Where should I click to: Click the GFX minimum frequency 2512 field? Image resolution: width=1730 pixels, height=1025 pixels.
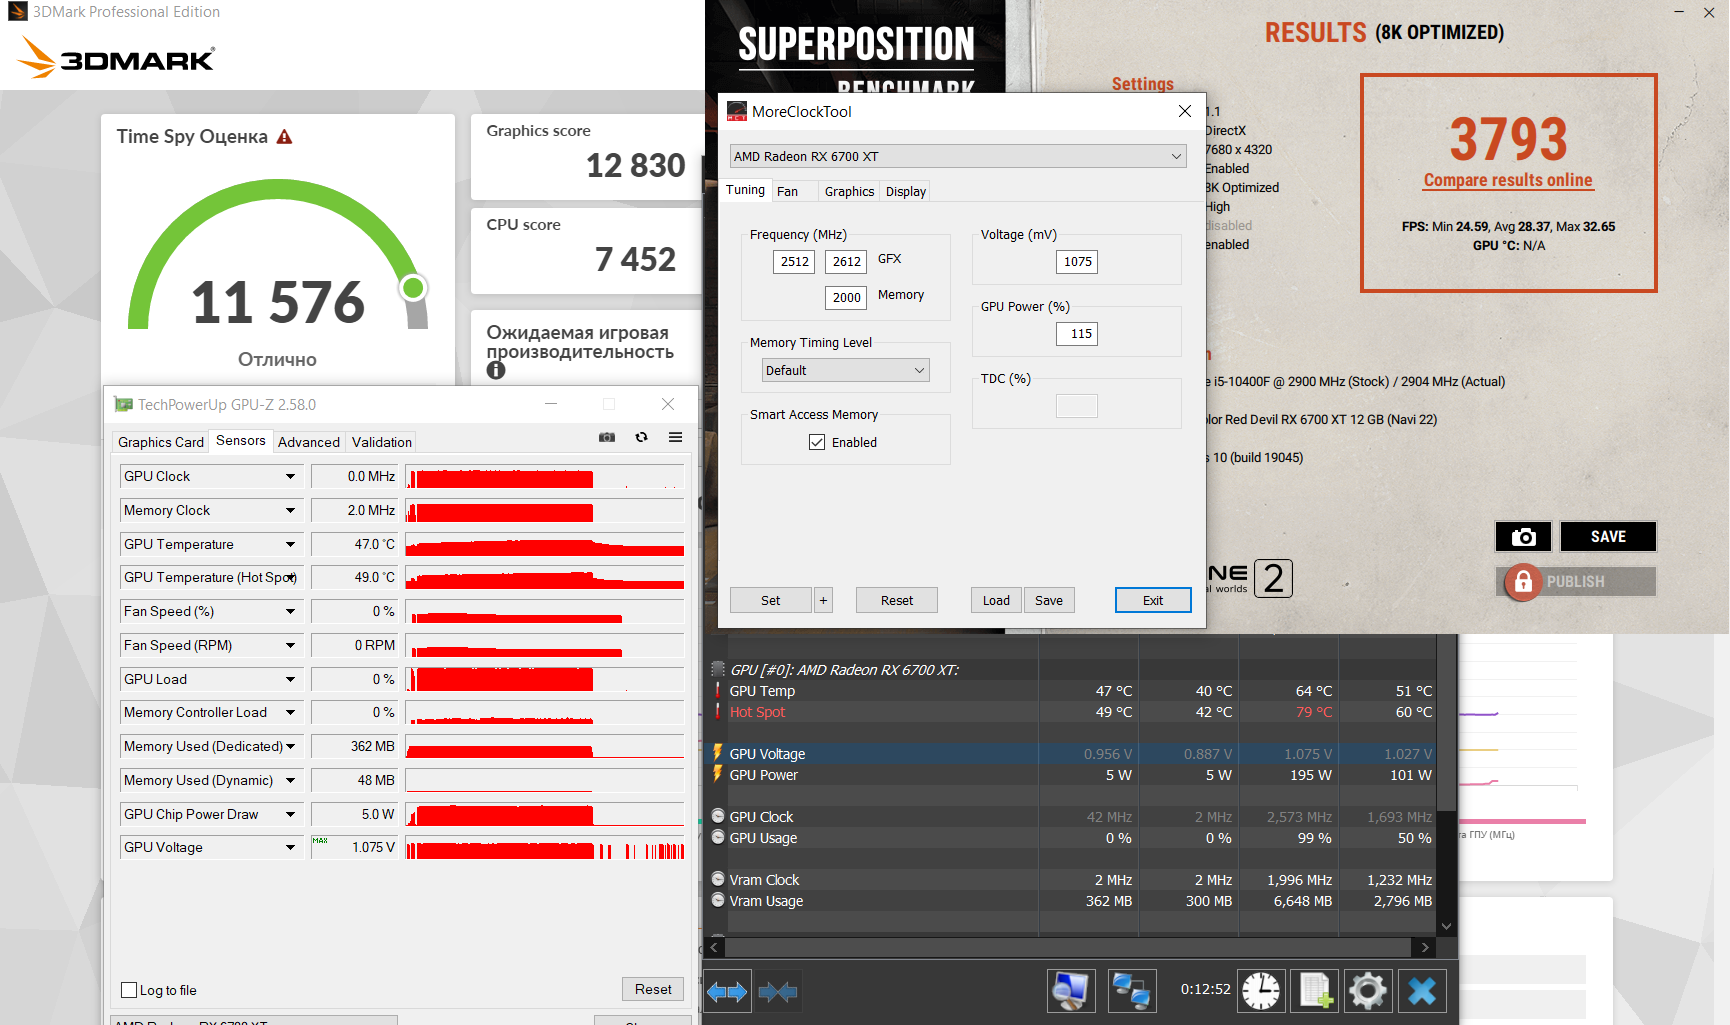794,261
